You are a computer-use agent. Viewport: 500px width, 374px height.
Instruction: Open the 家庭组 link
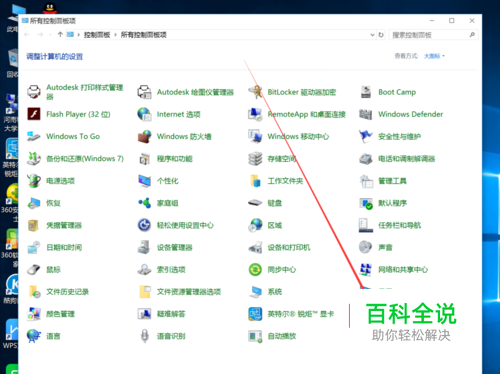(x=168, y=203)
